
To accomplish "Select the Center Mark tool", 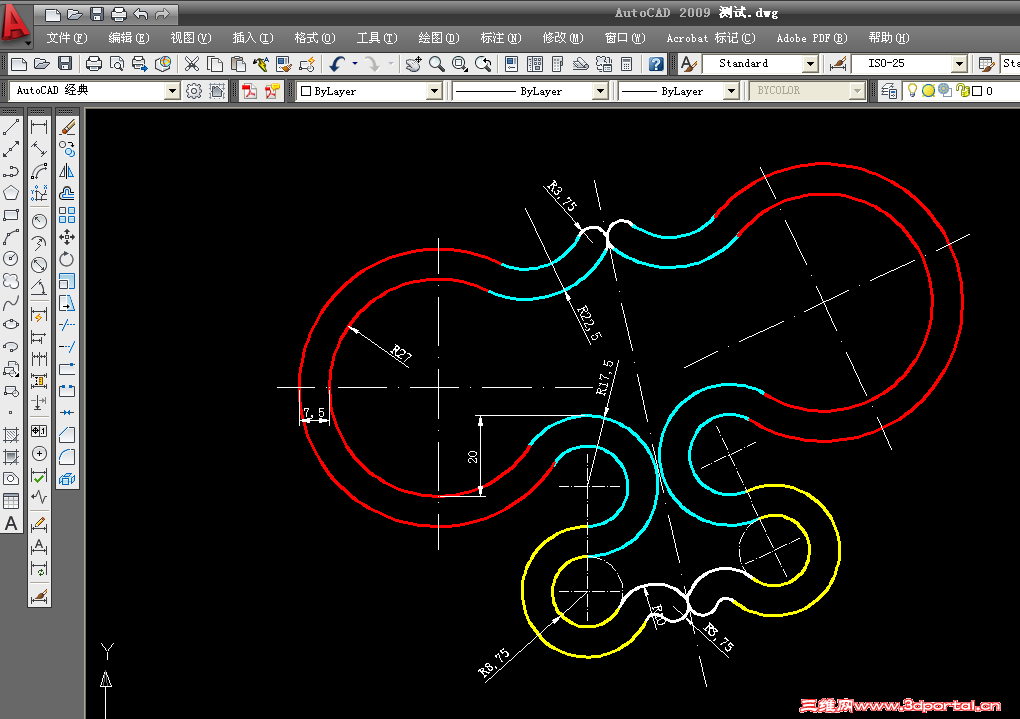I will pyautogui.click(x=39, y=454).
